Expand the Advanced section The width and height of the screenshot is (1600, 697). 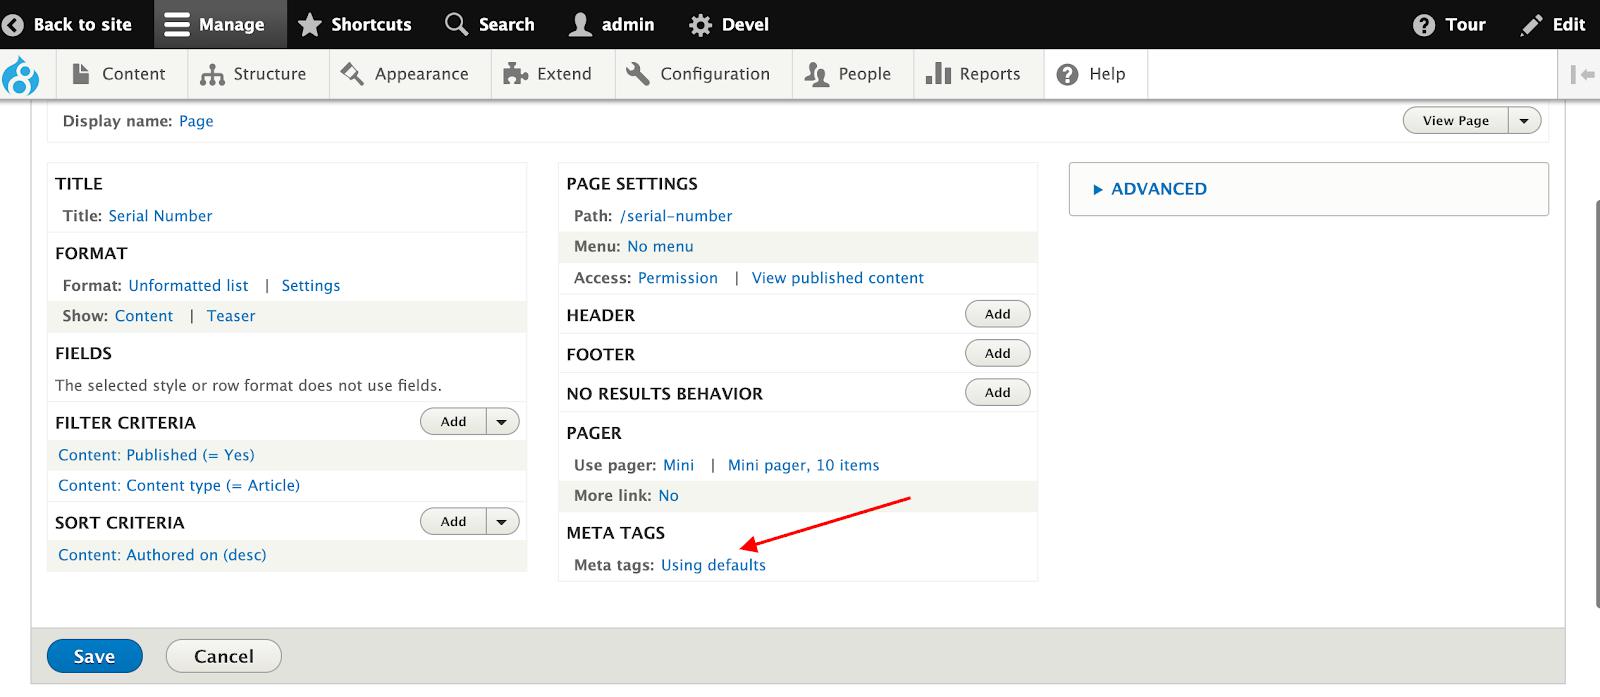point(1158,189)
